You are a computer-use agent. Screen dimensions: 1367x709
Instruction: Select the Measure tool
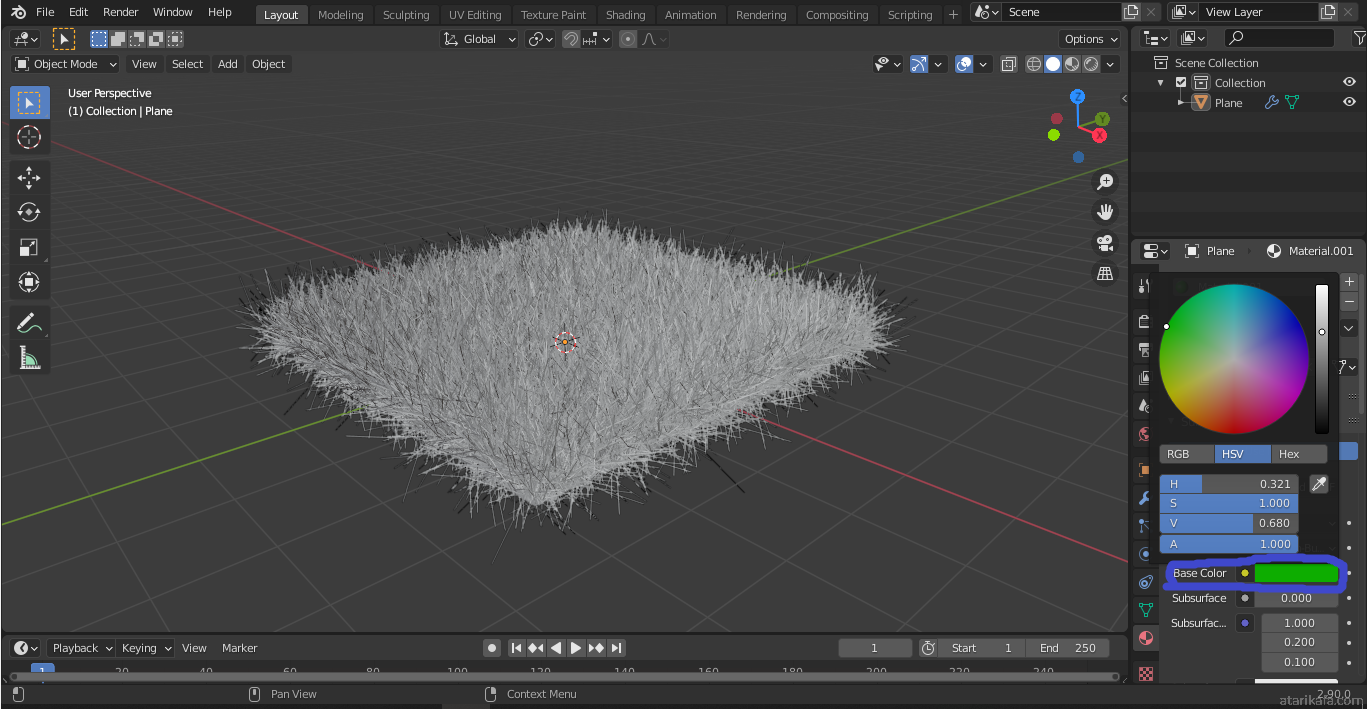29,357
